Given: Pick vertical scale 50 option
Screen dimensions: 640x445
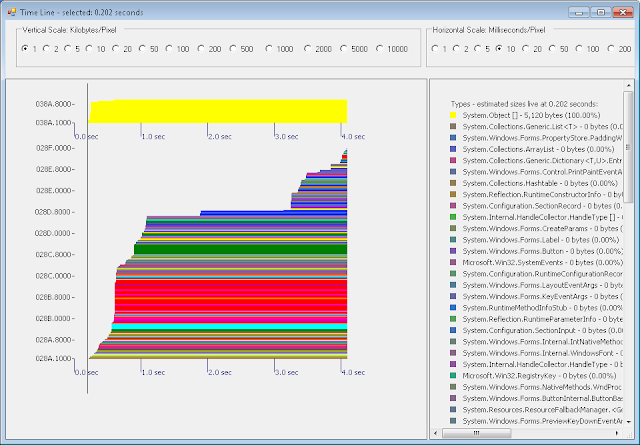Looking at the screenshot, I should point(142,49).
